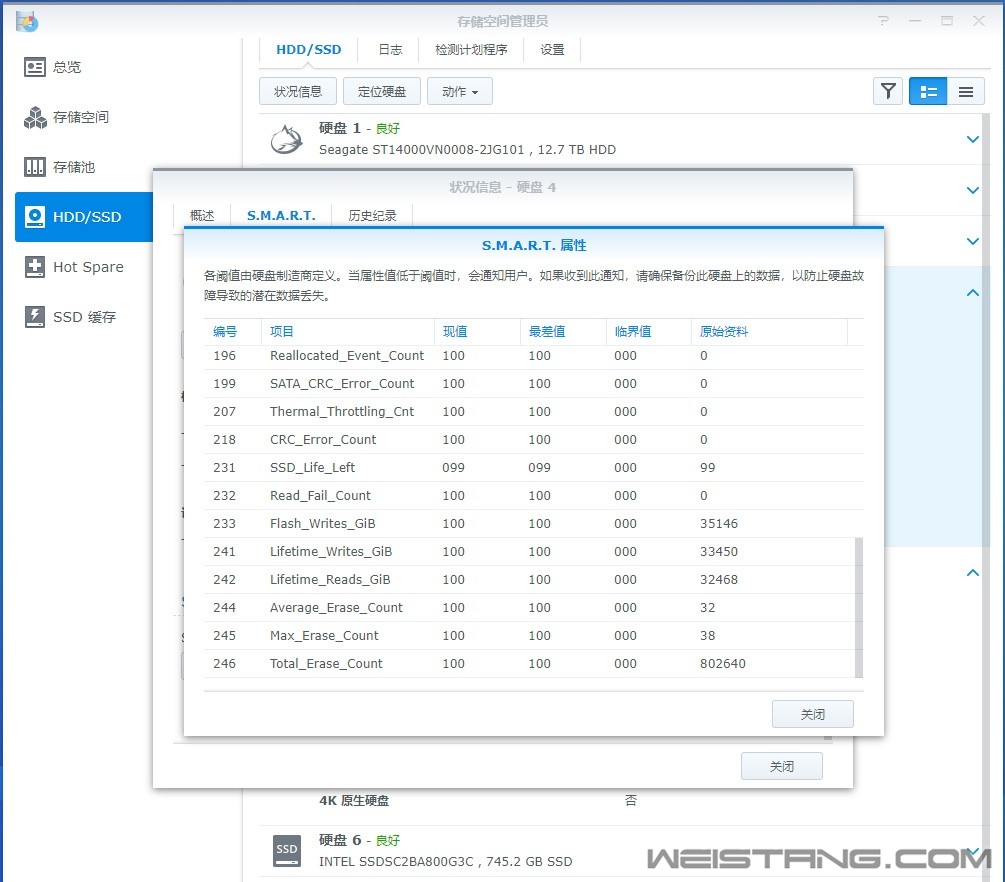1005x882 pixels.
Task: Click the Storage Manager app icon in title bar
Action: pyautogui.click(x=27, y=21)
